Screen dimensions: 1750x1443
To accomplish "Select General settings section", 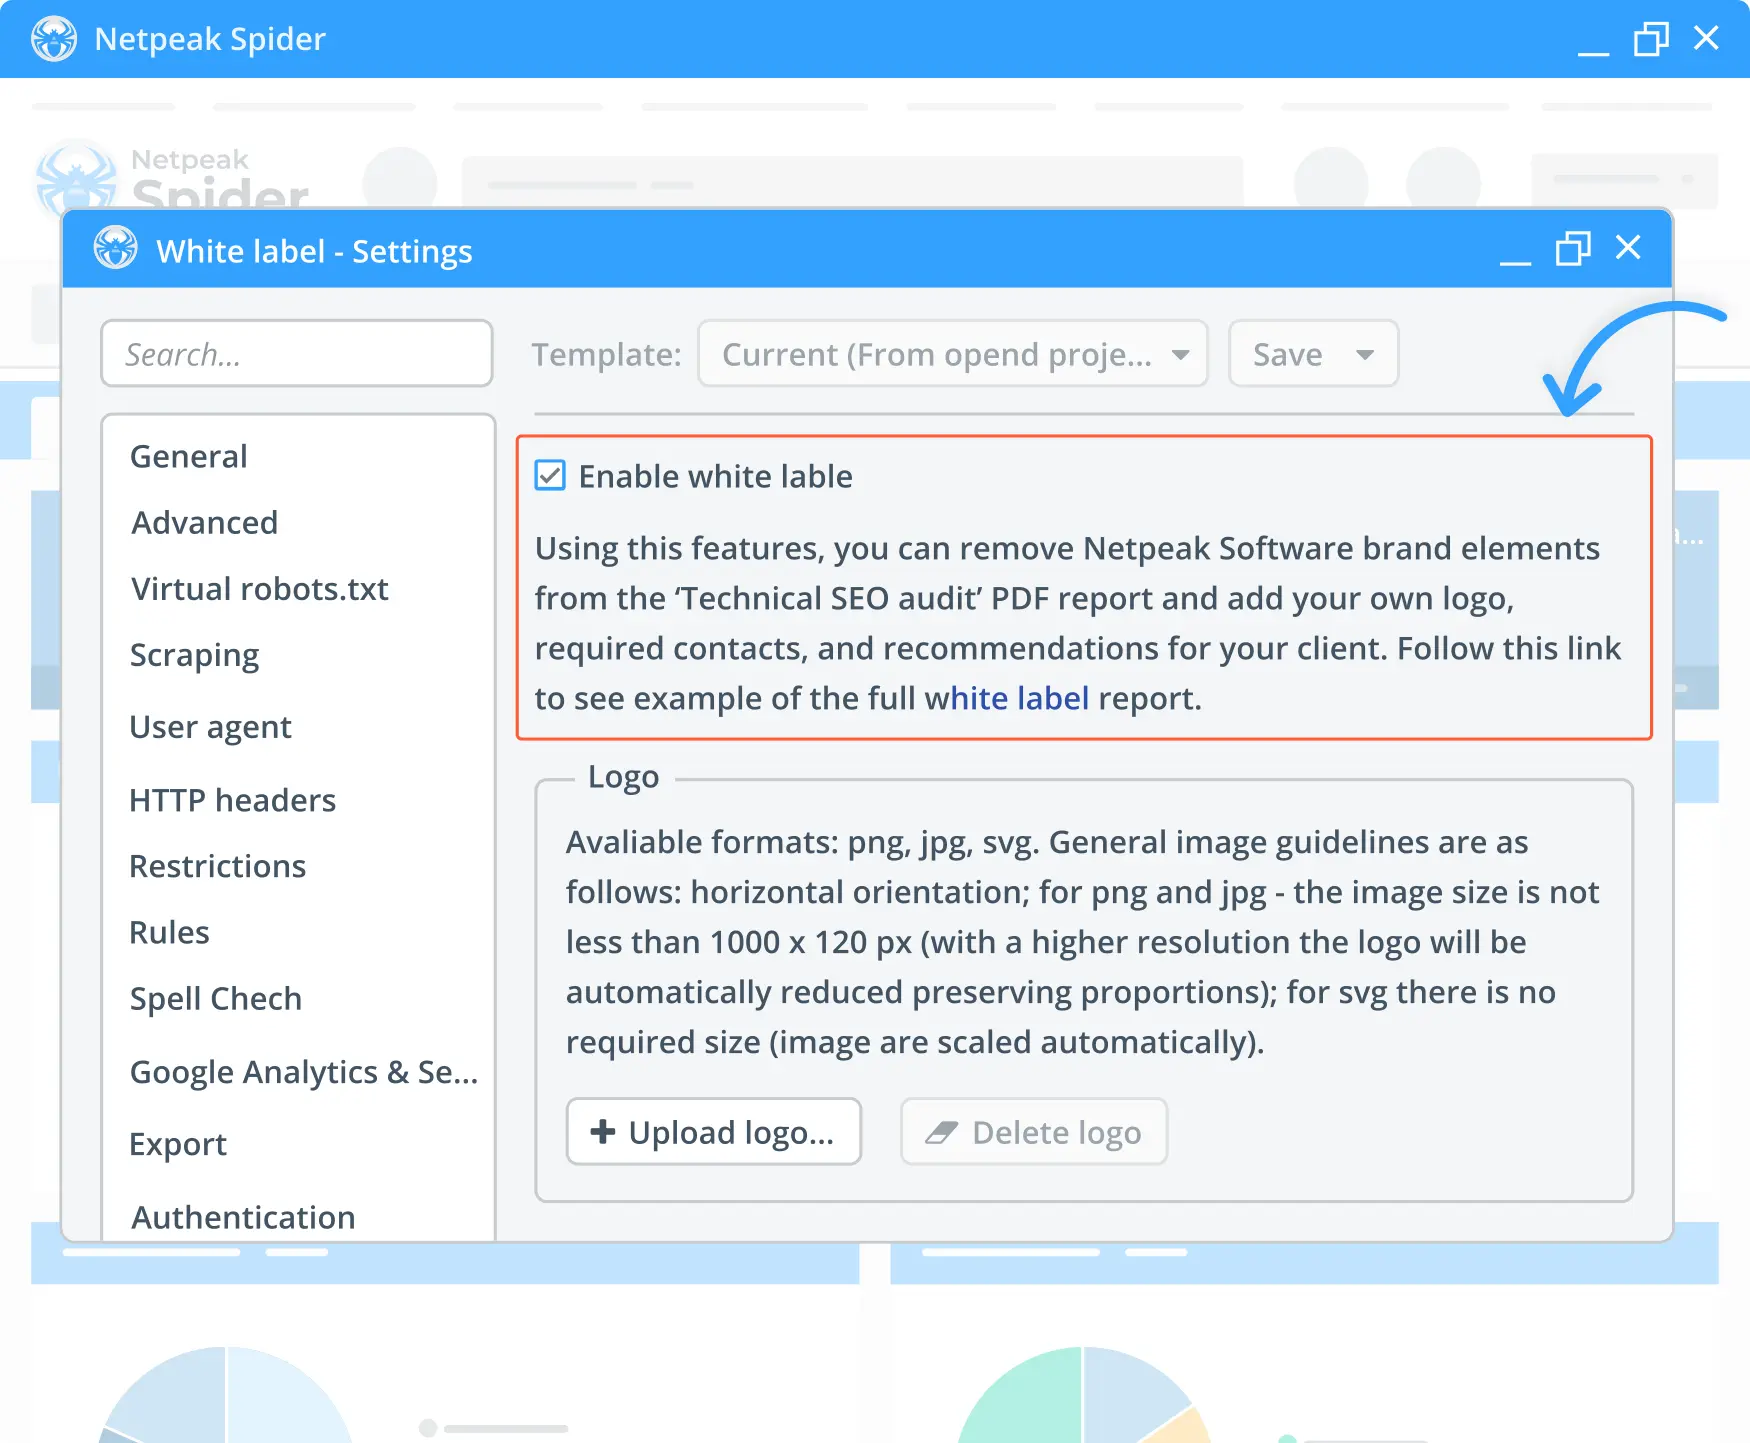I will (189, 456).
